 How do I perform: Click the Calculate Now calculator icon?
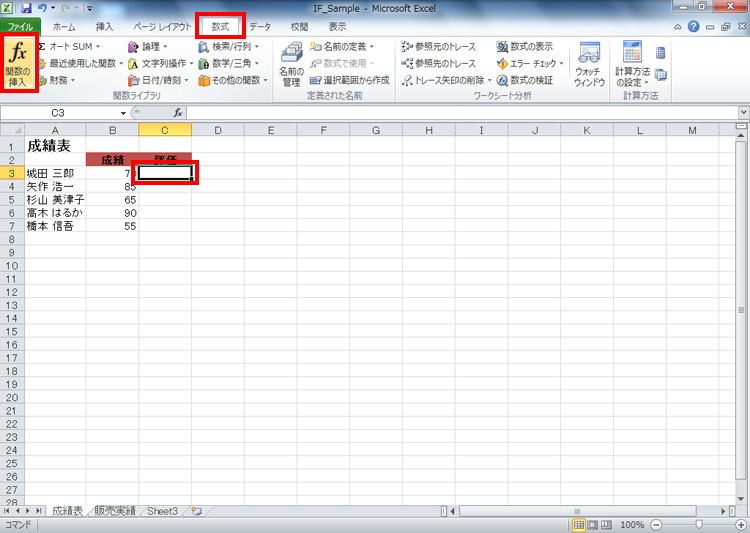(x=661, y=53)
